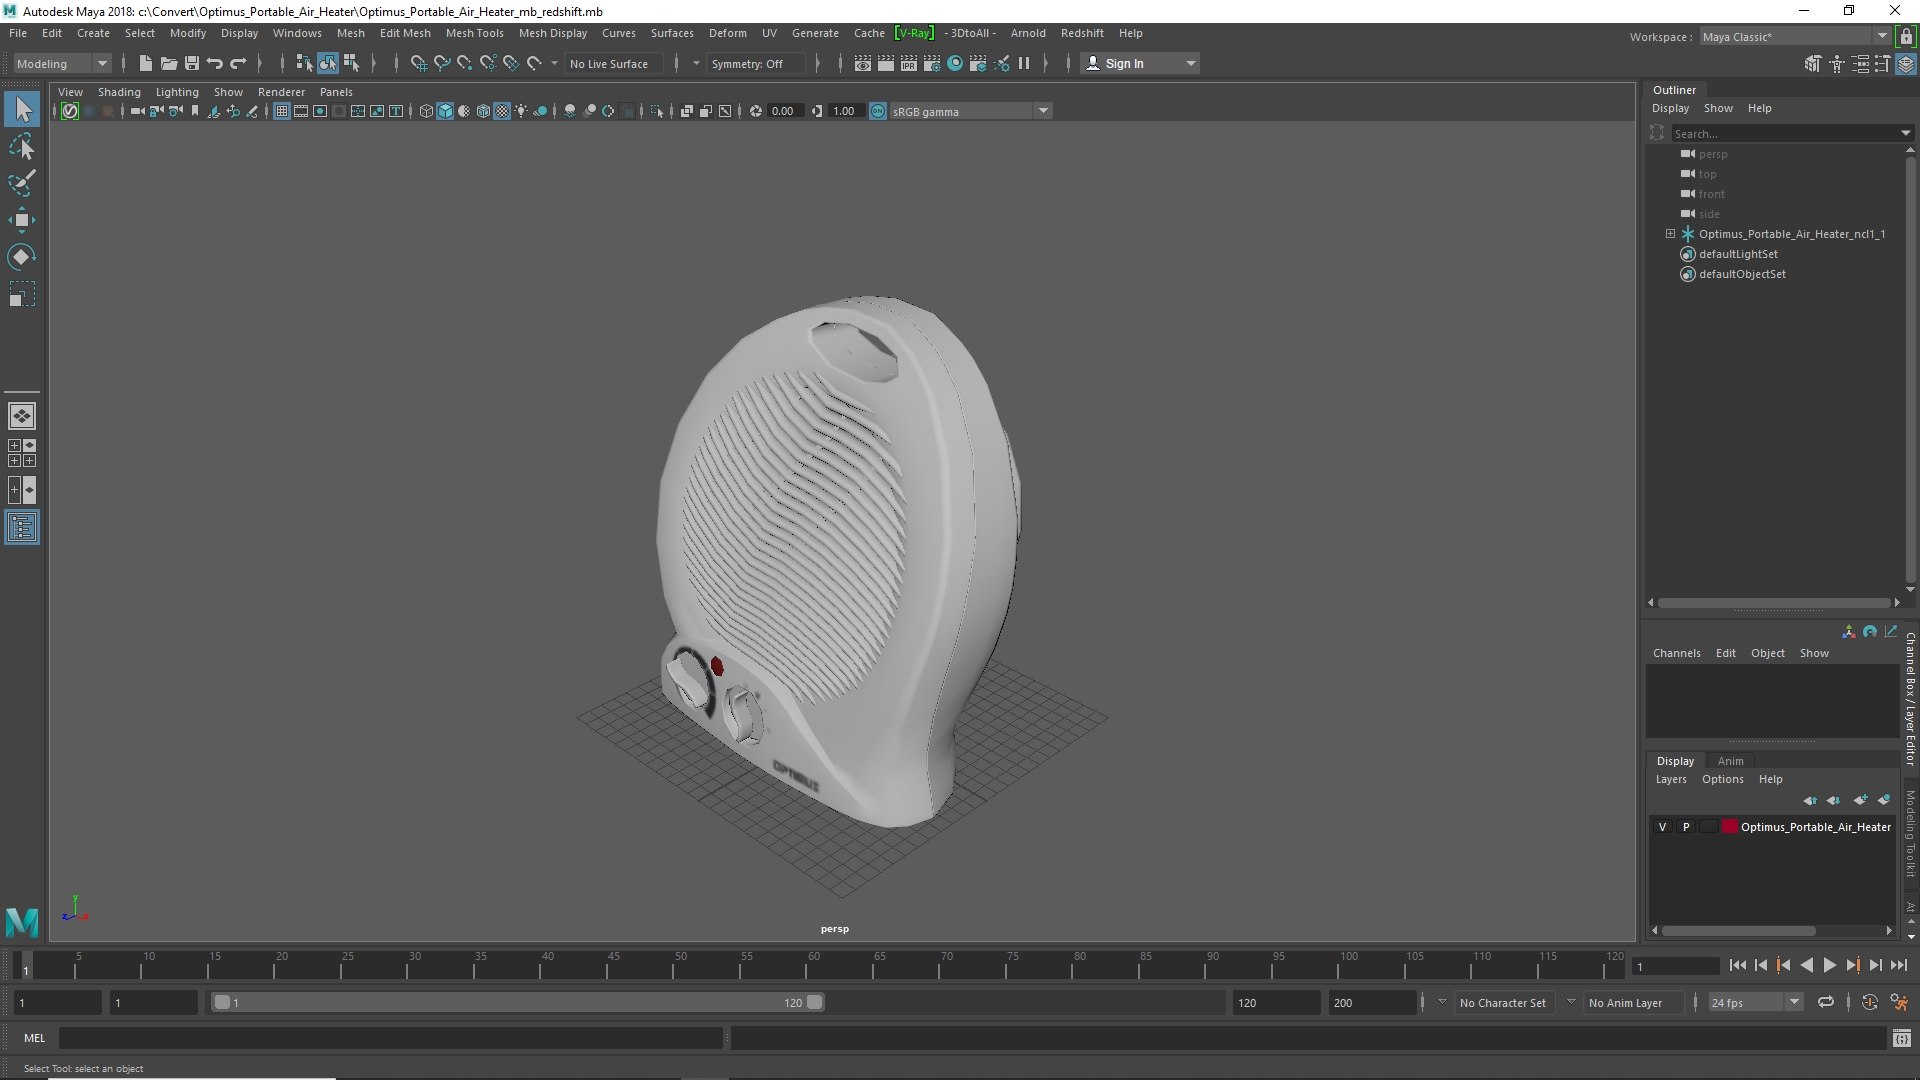Viewport: 1920px width, 1080px height.
Task: Activate the Scale tool
Action: [22, 294]
